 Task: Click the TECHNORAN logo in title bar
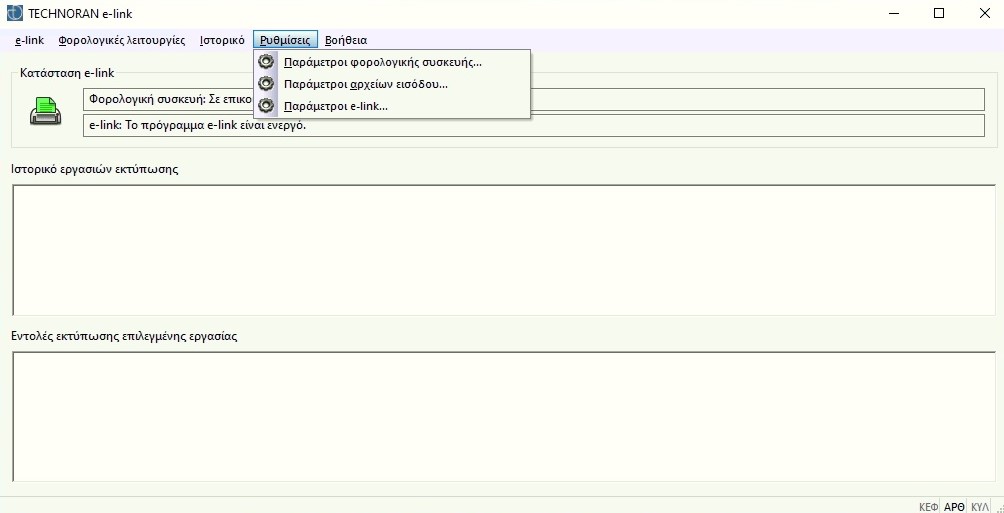[14, 13]
